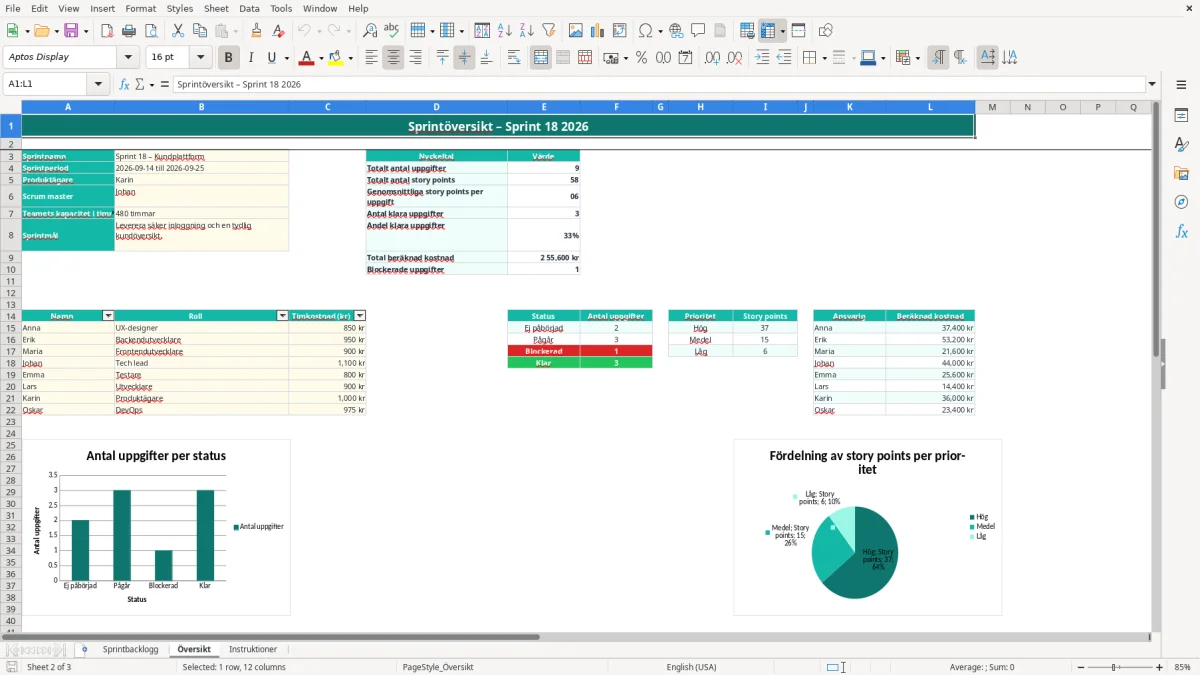
Task: Toggle Center Vertically alignment
Action: (x=464, y=58)
